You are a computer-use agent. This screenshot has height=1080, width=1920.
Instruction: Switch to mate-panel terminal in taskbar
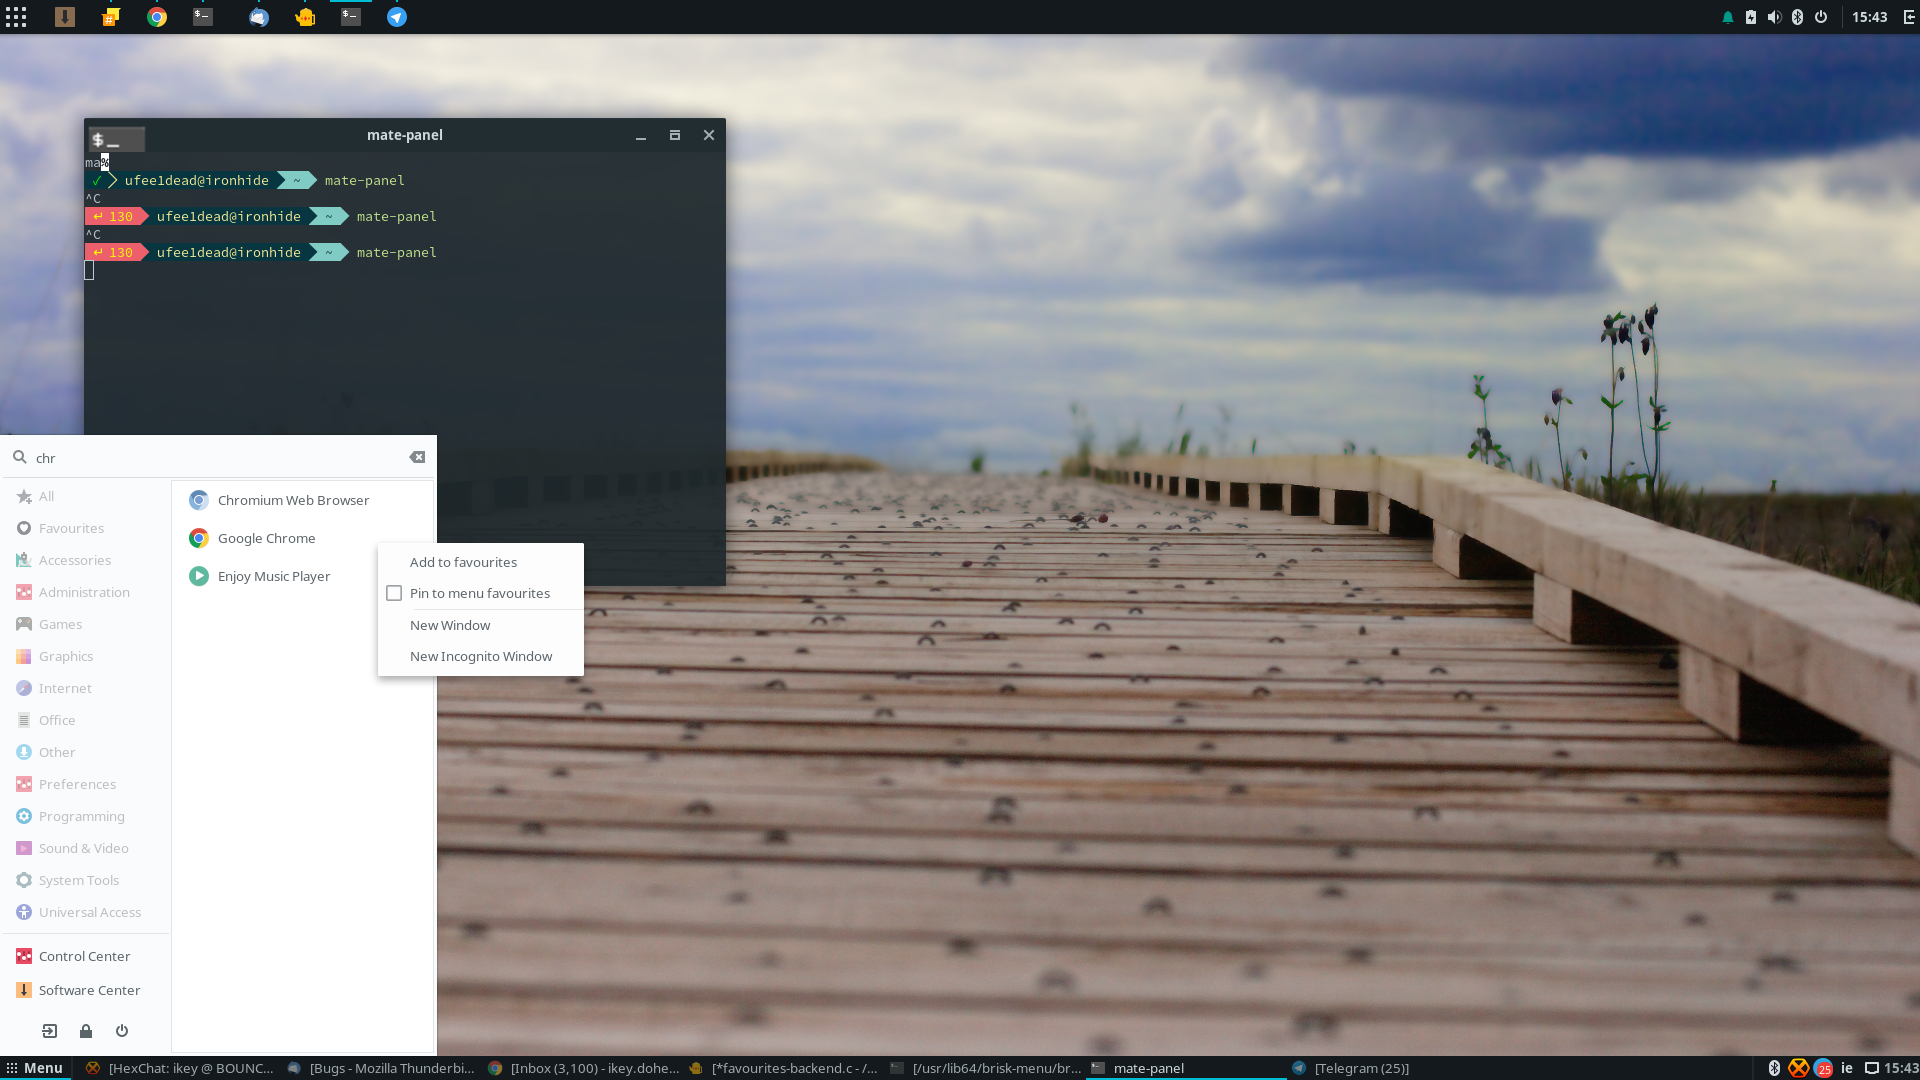1186,1068
